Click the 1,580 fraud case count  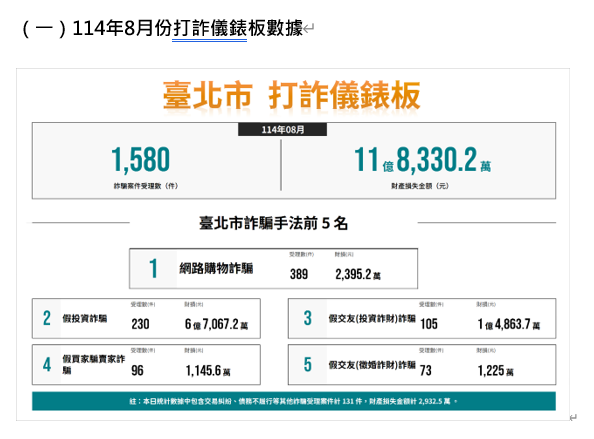pyautogui.click(x=141, y=159)
